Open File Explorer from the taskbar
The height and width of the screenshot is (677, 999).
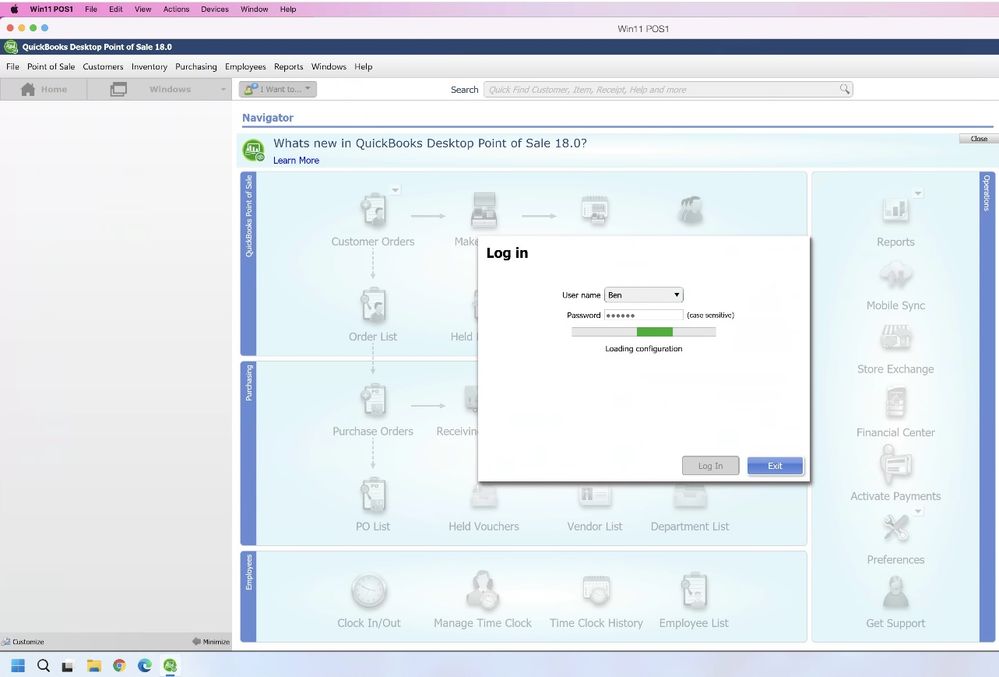pyautogui.click(x=94, y=666)
